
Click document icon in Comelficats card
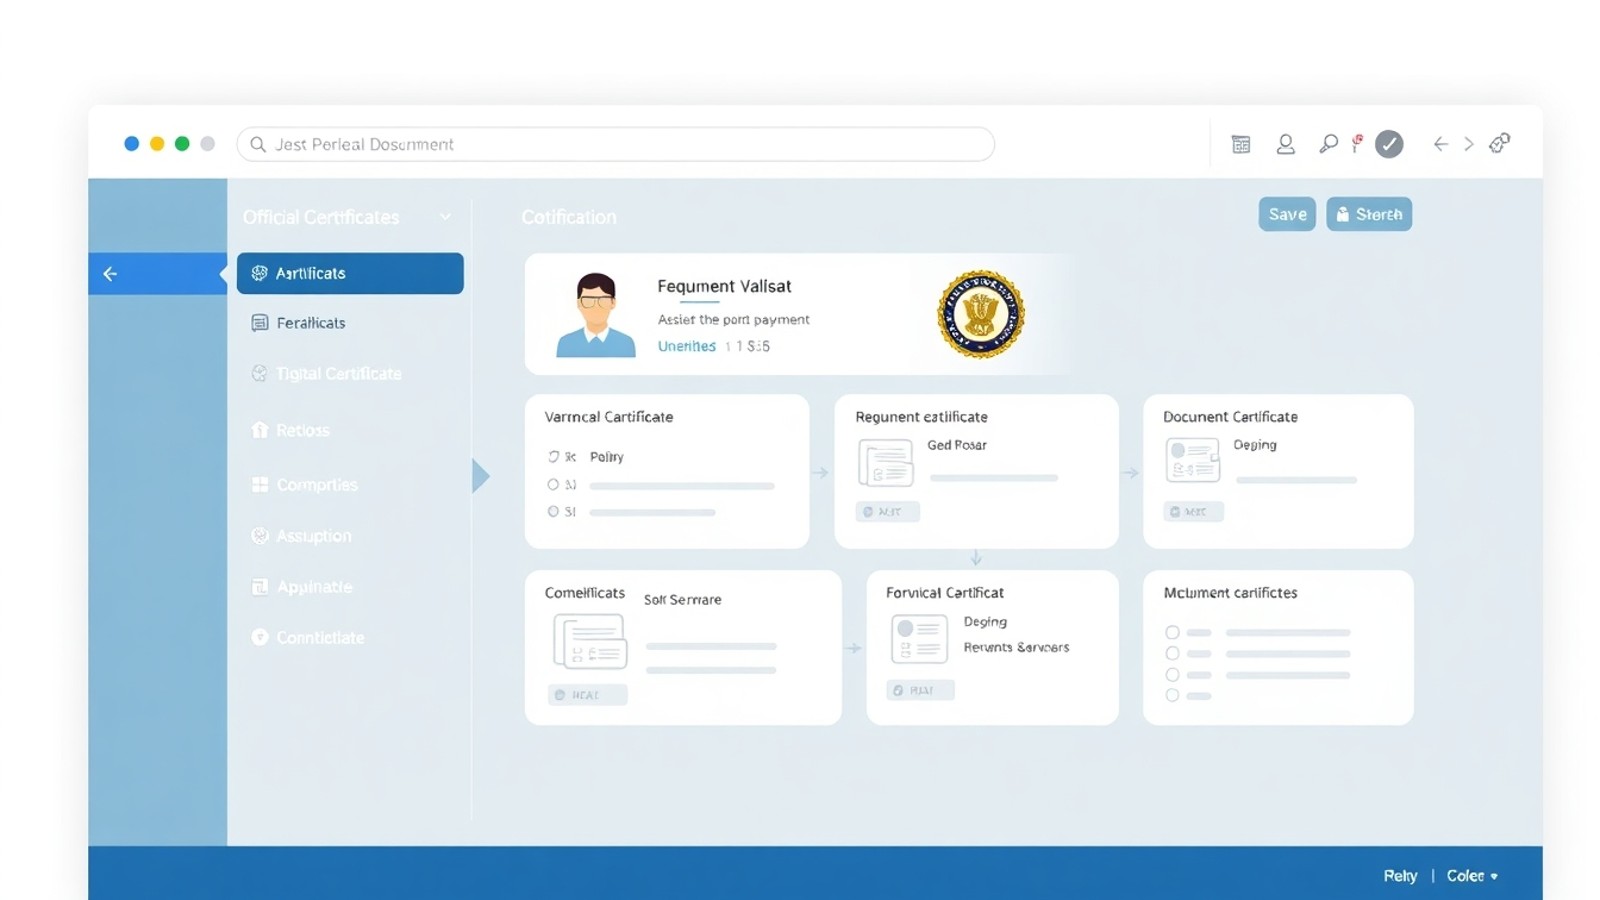(x=591, y=642)
